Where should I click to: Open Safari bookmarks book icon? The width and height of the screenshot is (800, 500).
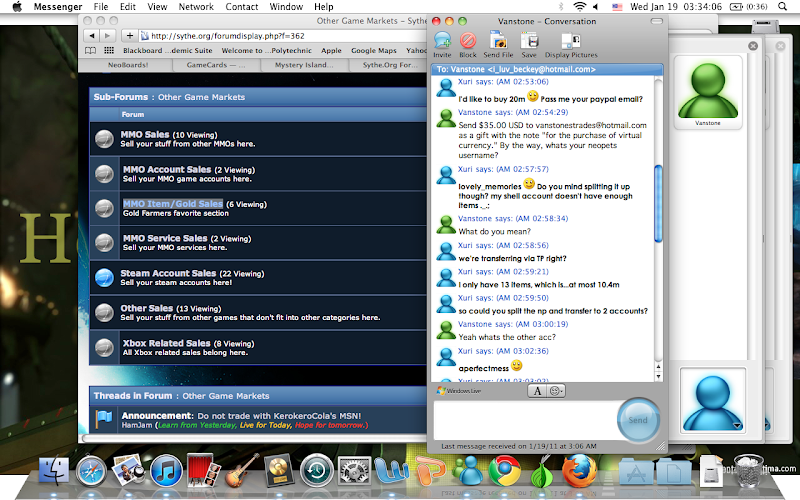pos(90,51)
